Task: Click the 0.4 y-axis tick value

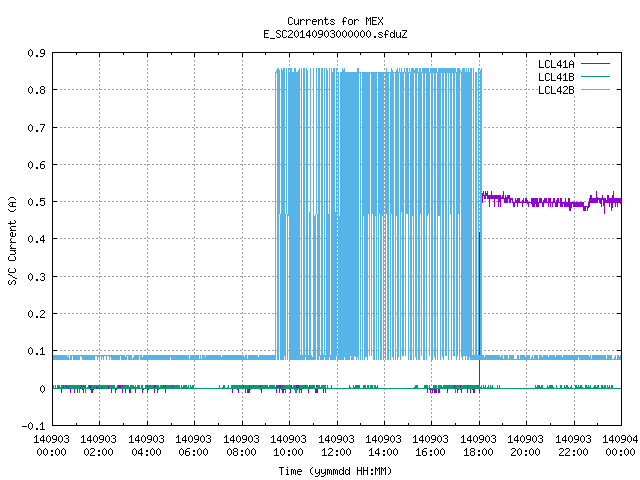Action: [36, 239]
